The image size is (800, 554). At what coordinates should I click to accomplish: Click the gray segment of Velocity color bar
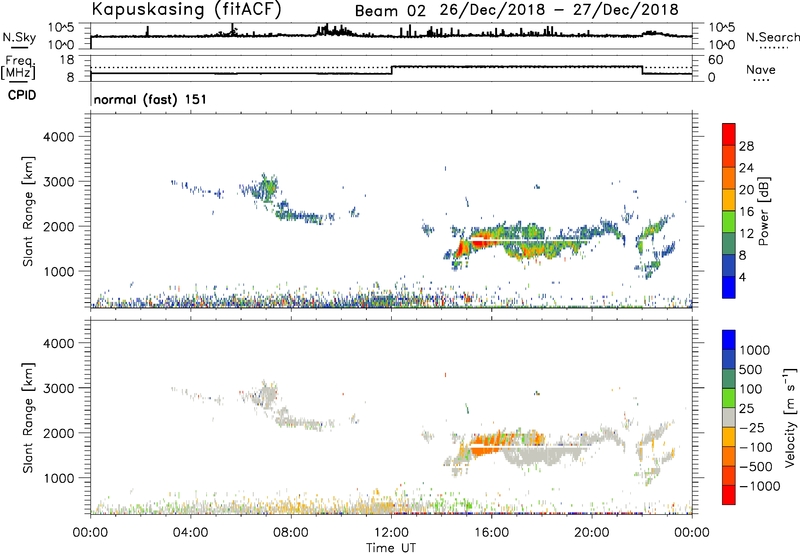pos(729,417)
